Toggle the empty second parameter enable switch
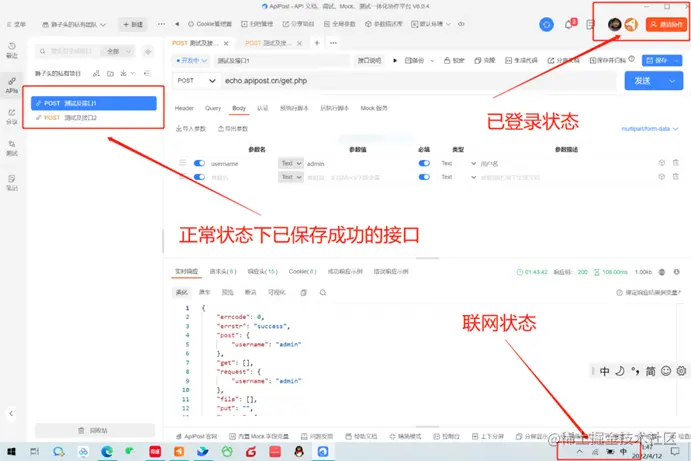Viewport: 691px width, 461px height. tap(199, 177)
